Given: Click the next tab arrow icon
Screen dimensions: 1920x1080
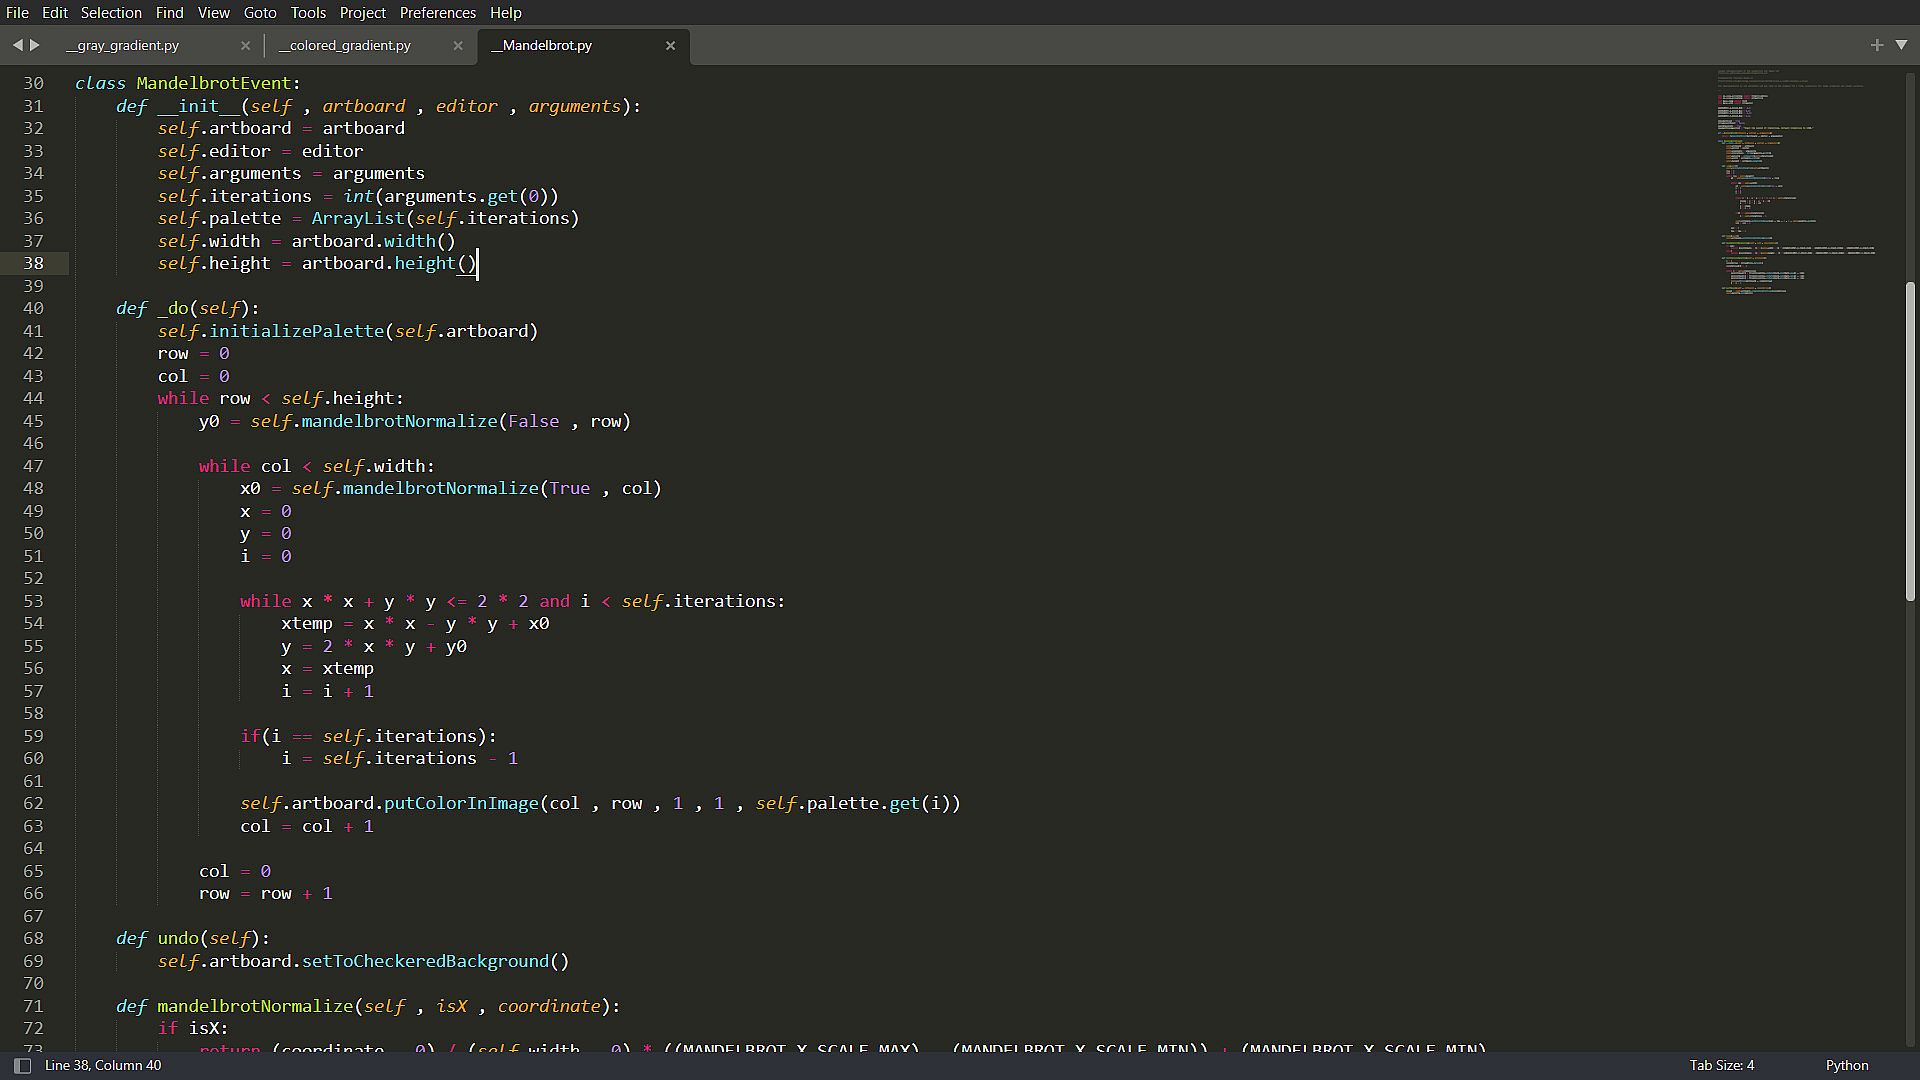Looking at the screenshot, I should coord(35,45).
